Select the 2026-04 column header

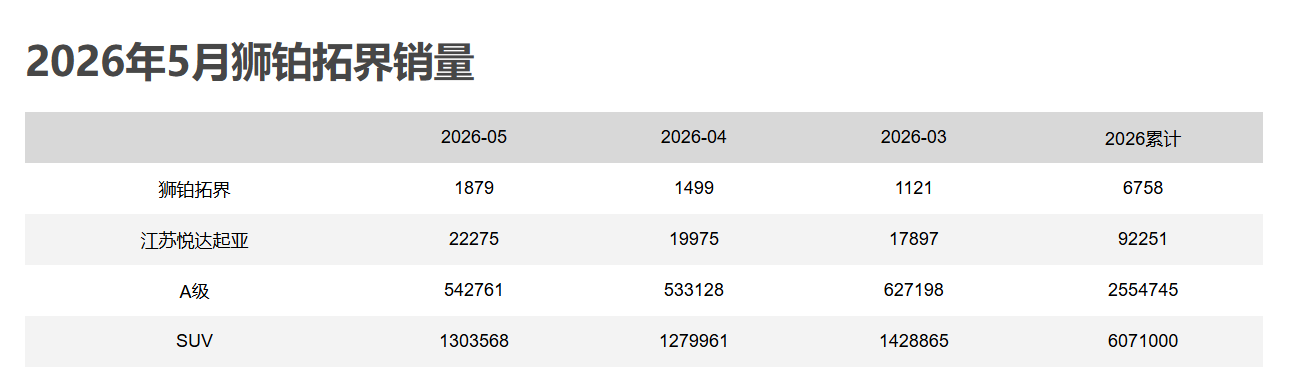coord(694,137)
